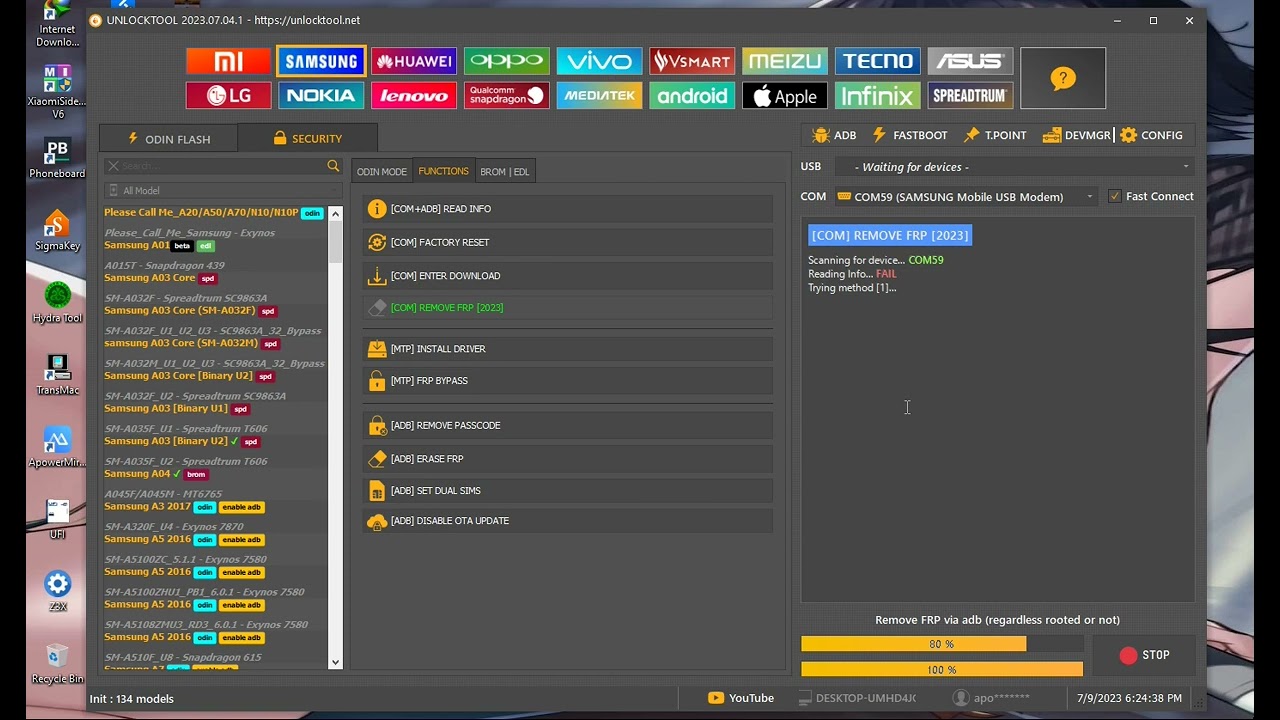
Task: Select the Android brand icon
Action: (692, 95)
